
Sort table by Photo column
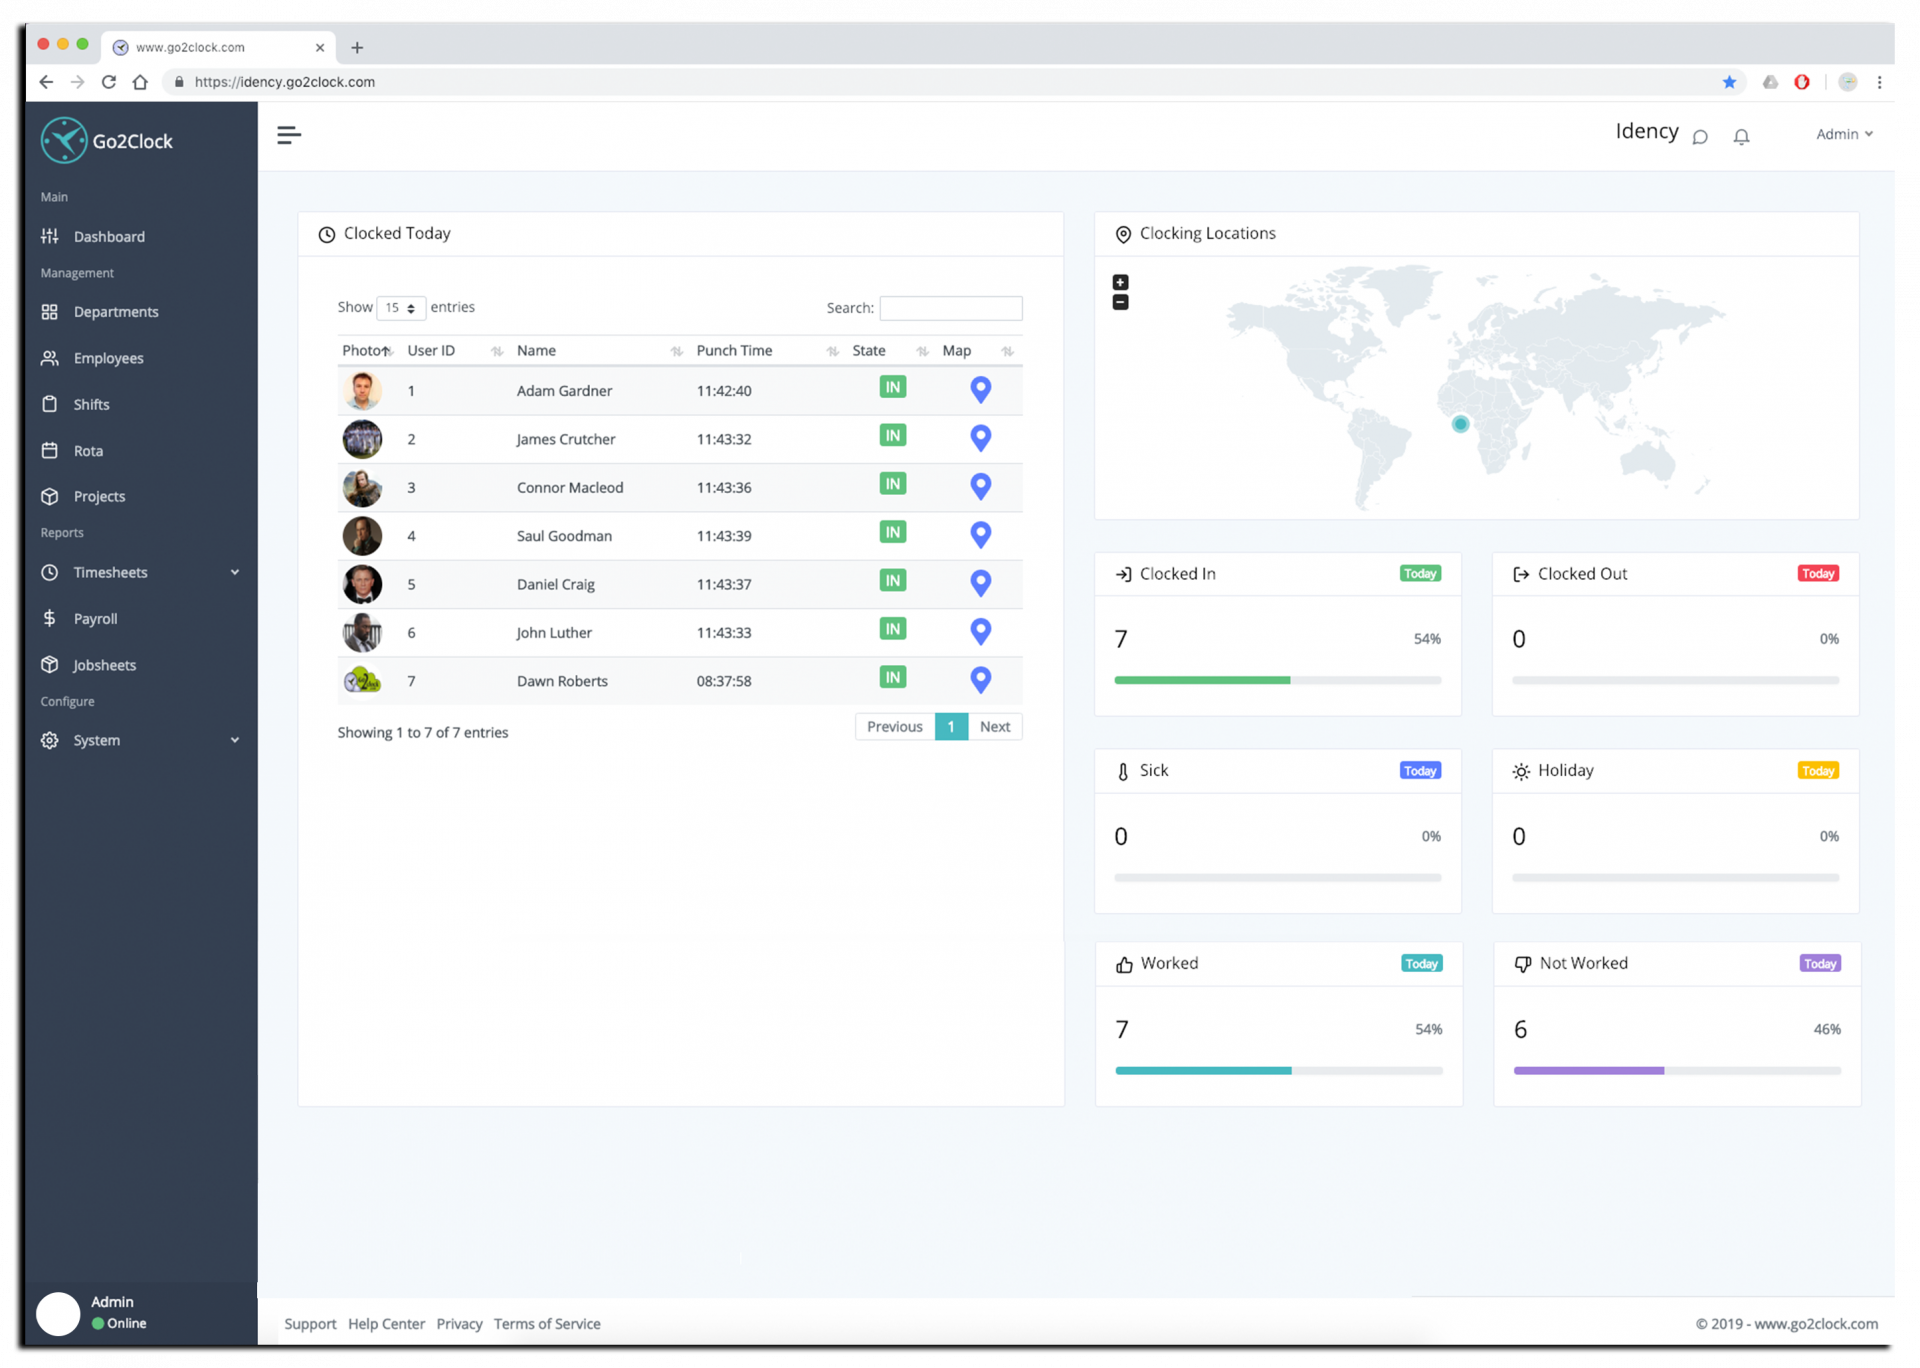[367, 350]
